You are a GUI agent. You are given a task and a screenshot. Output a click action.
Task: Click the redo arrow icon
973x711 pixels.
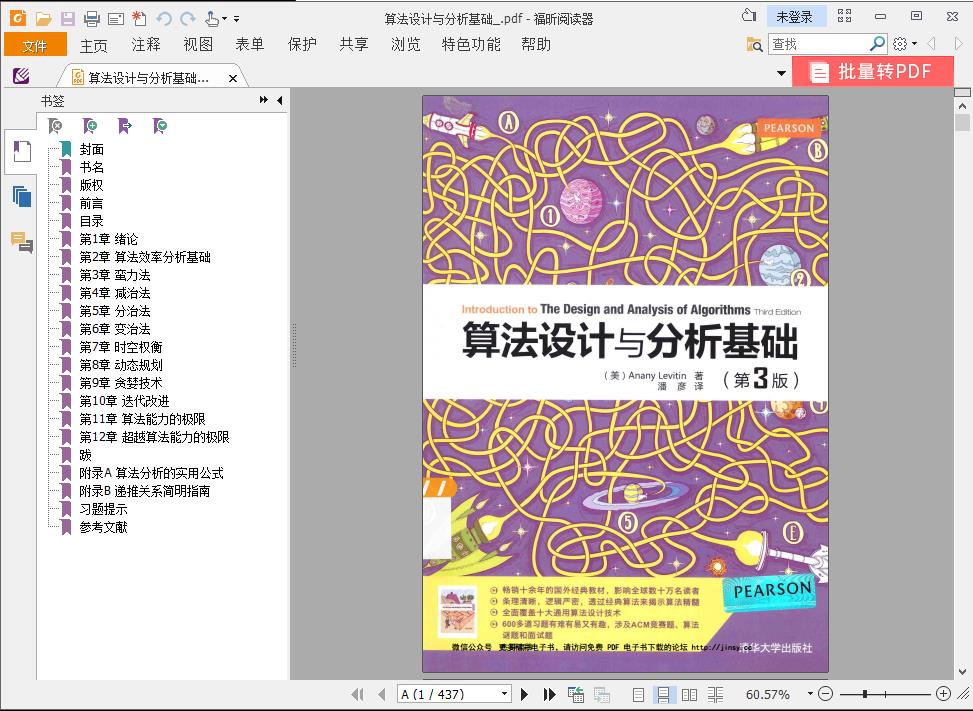point(187,19)
